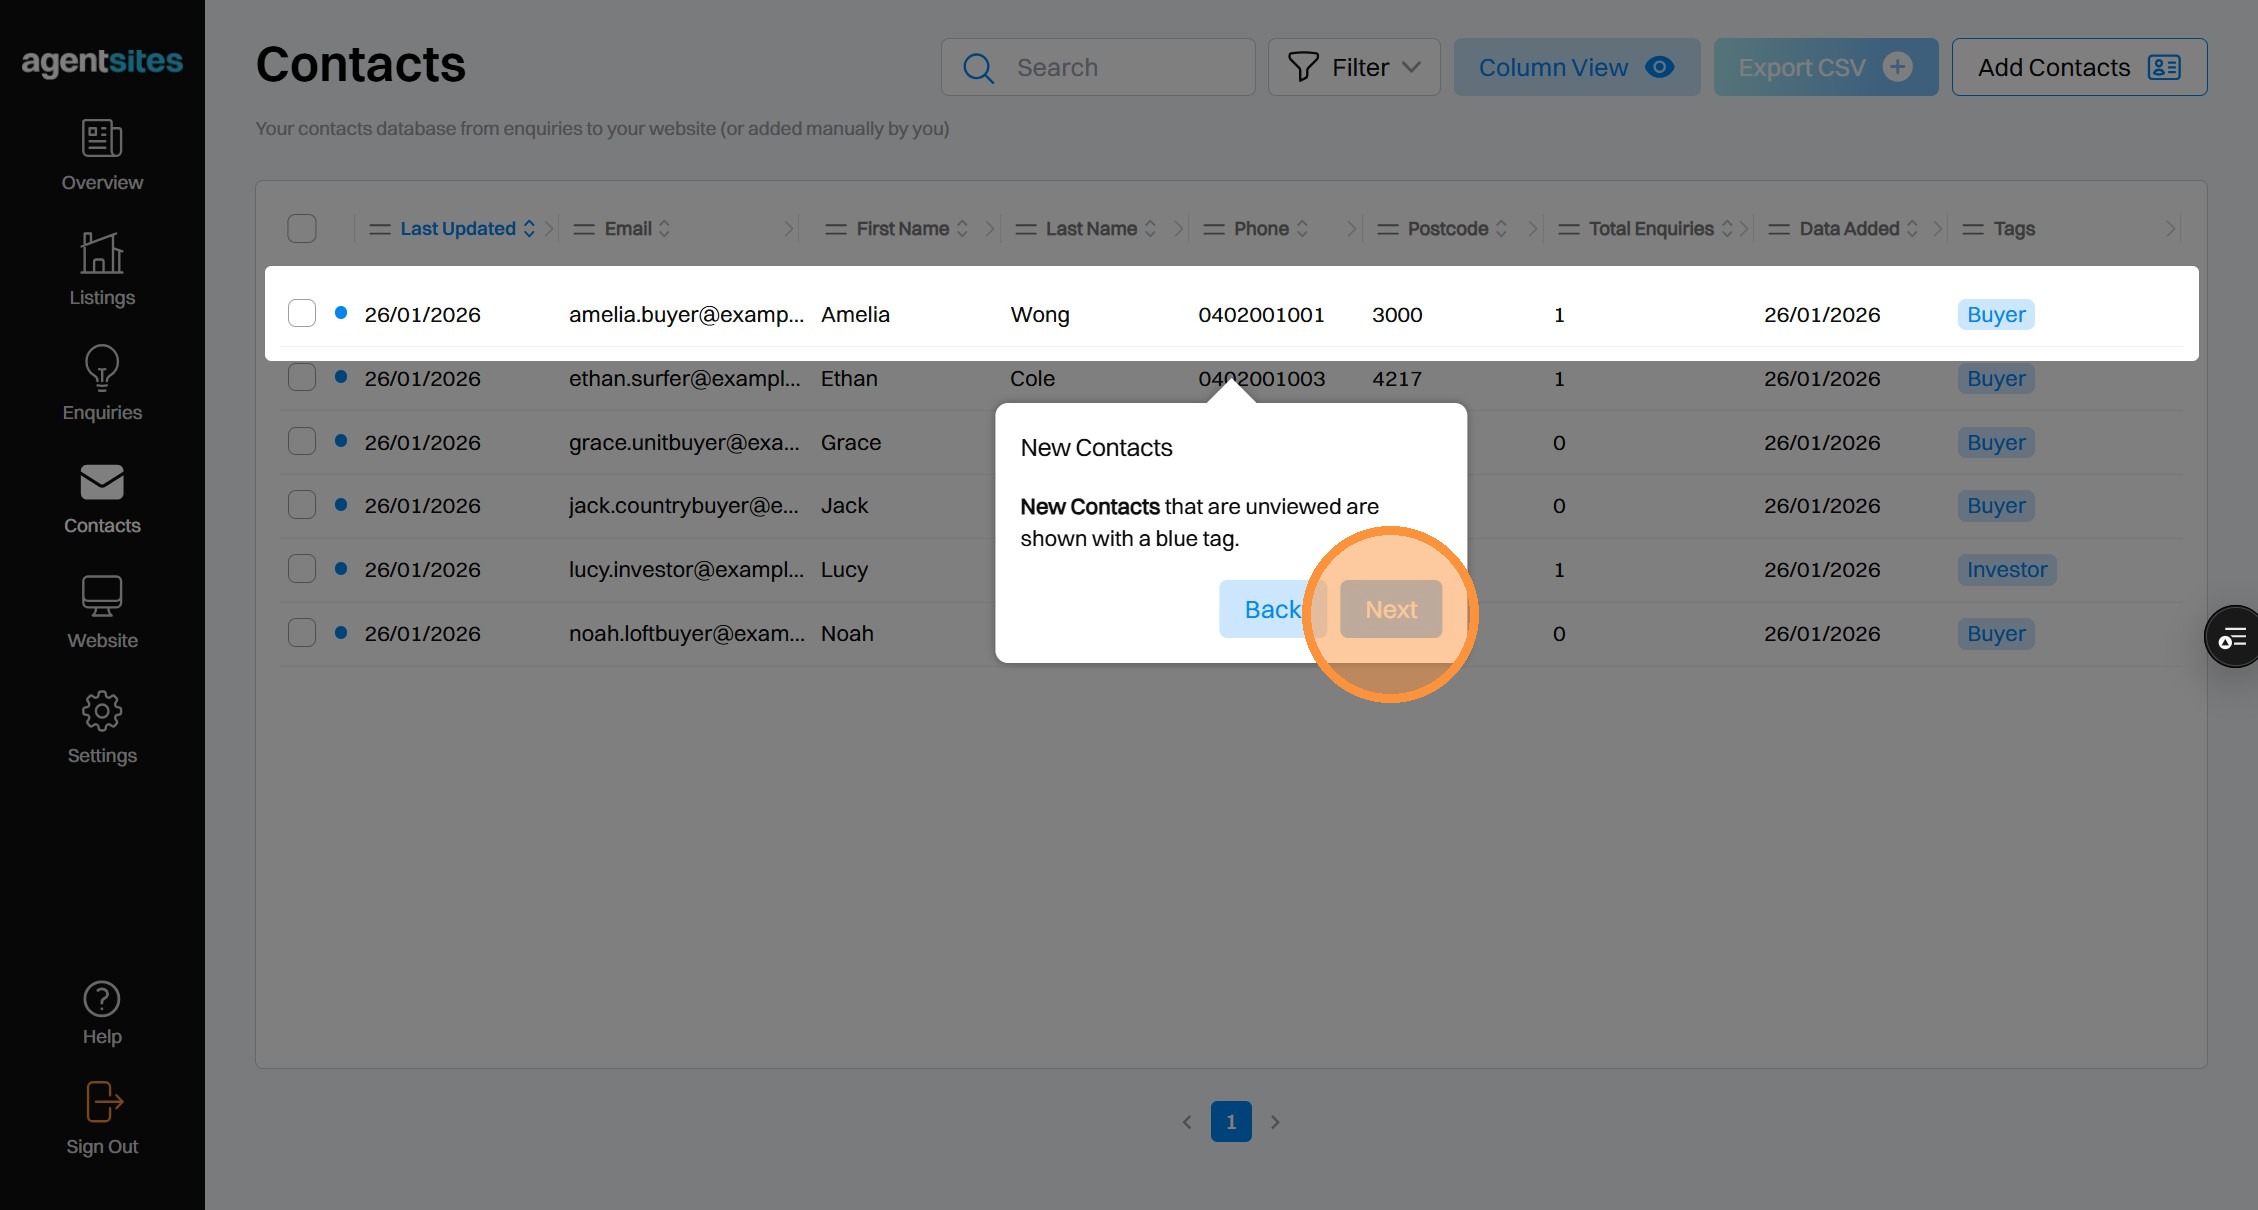Image resolution: width=2258 pixels, height=1210 pixels.
Task: Open the floating checklist widget icon
Action: click(2232, 636)
